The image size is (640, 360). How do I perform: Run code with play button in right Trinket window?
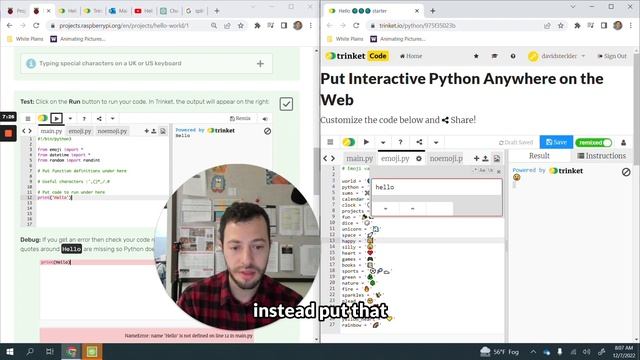(366, 142)
